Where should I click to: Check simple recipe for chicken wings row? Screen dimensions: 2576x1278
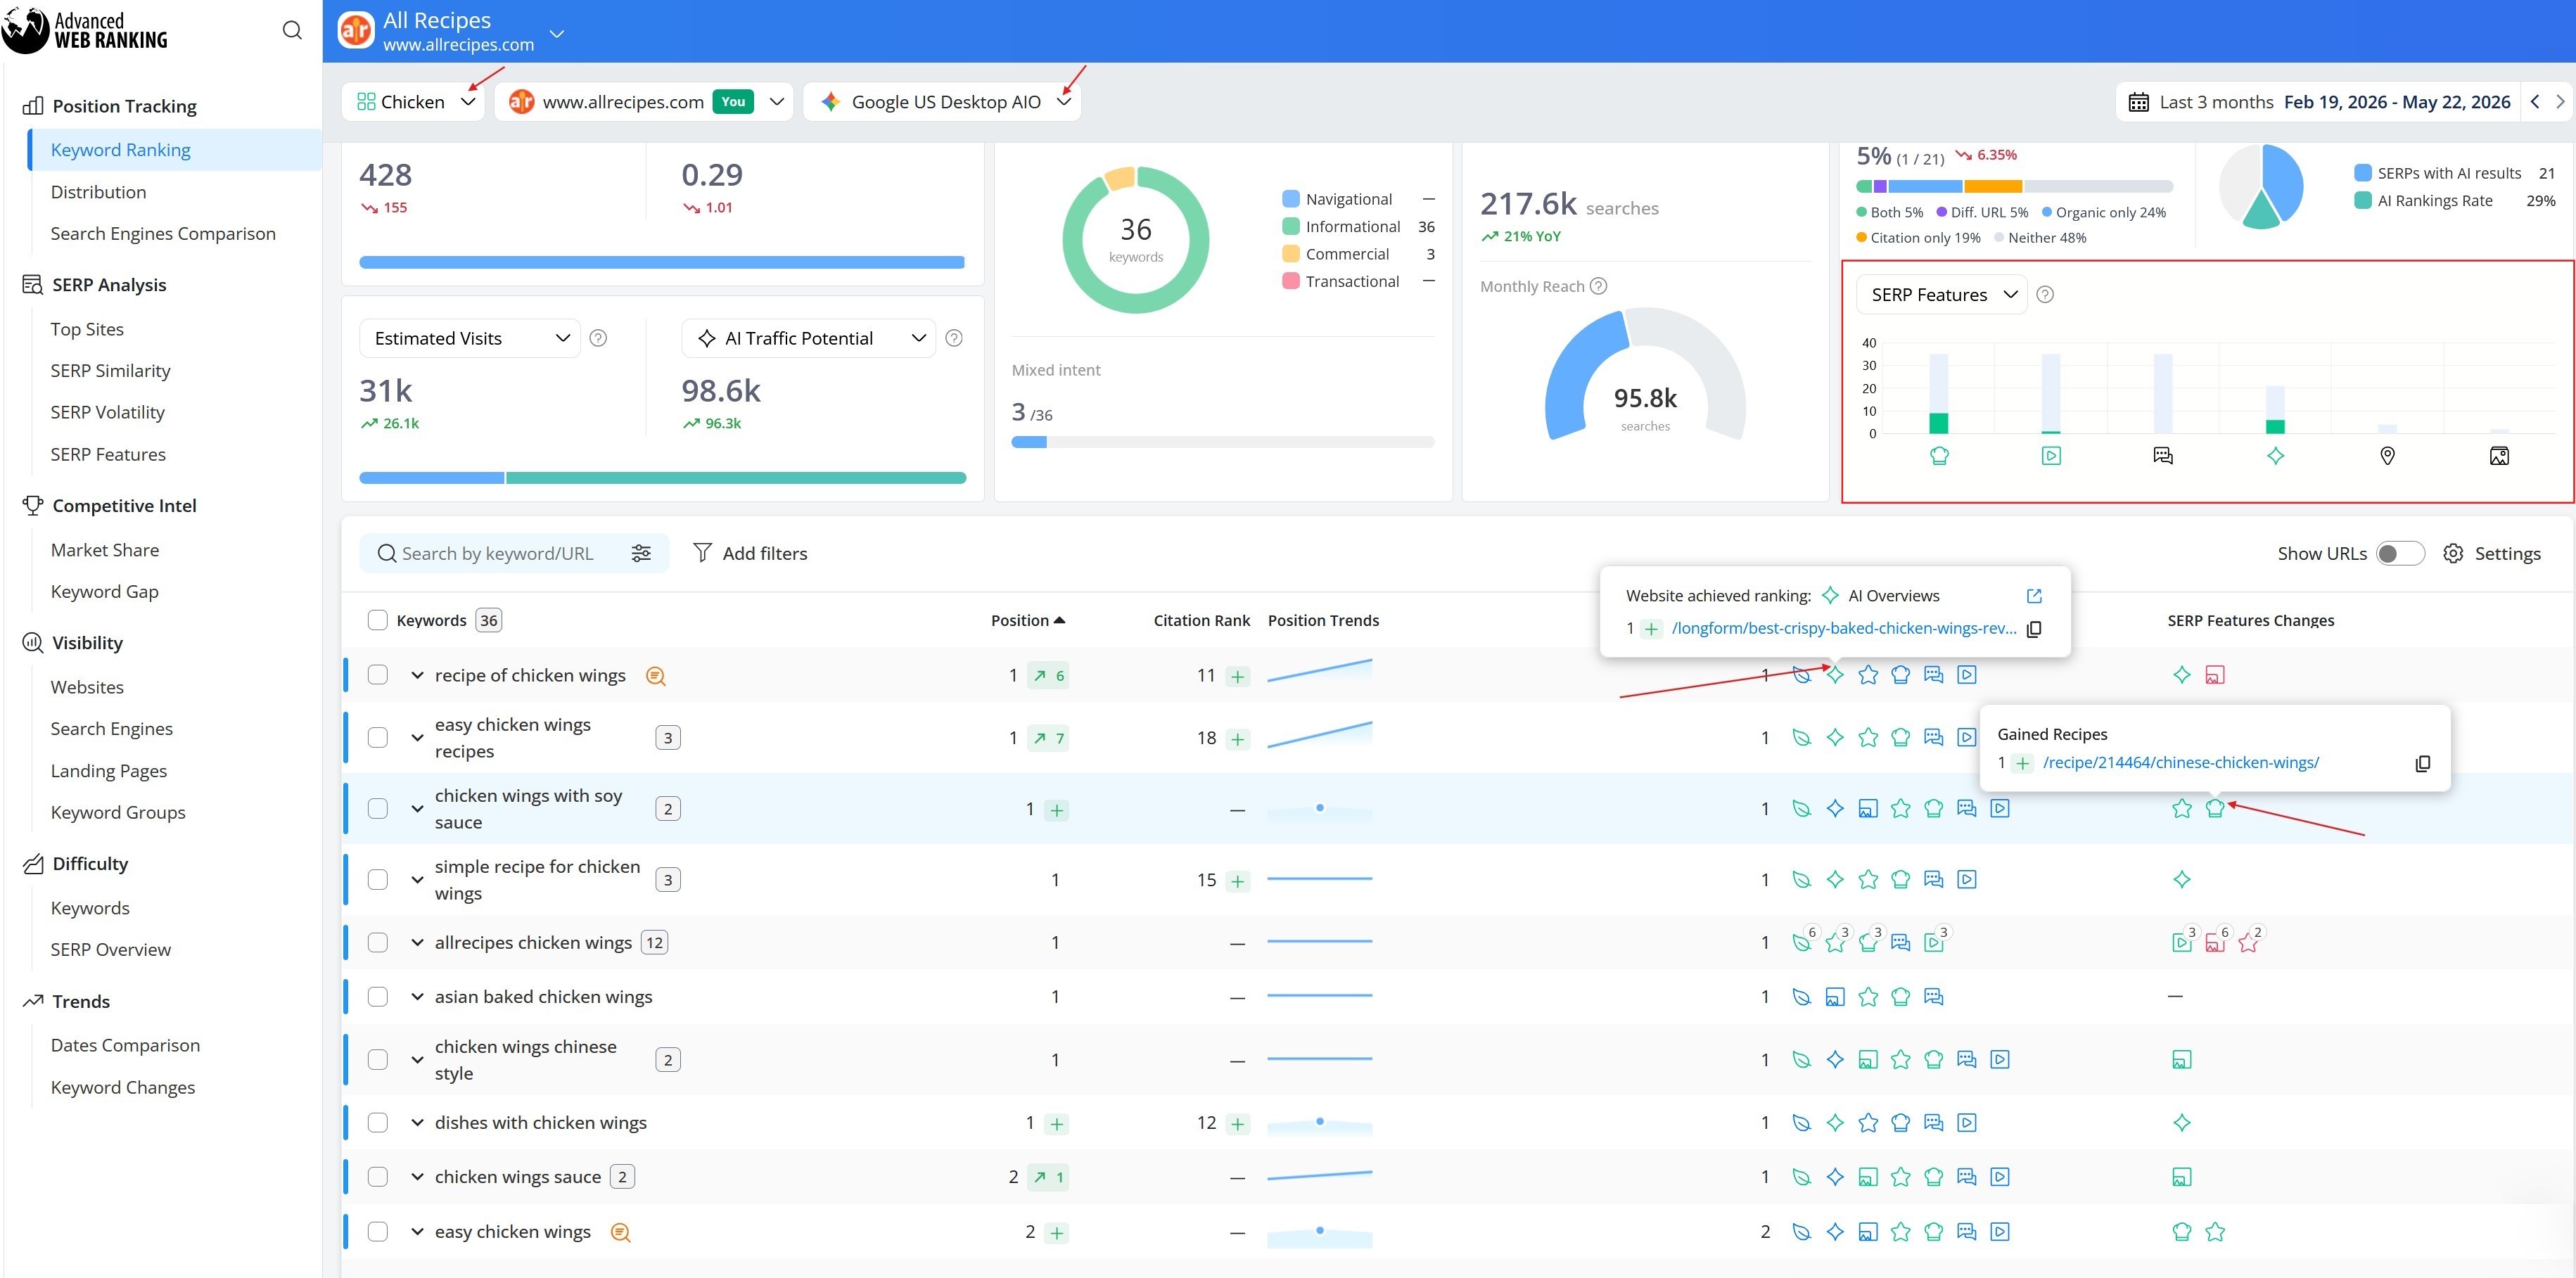(377, 879)
